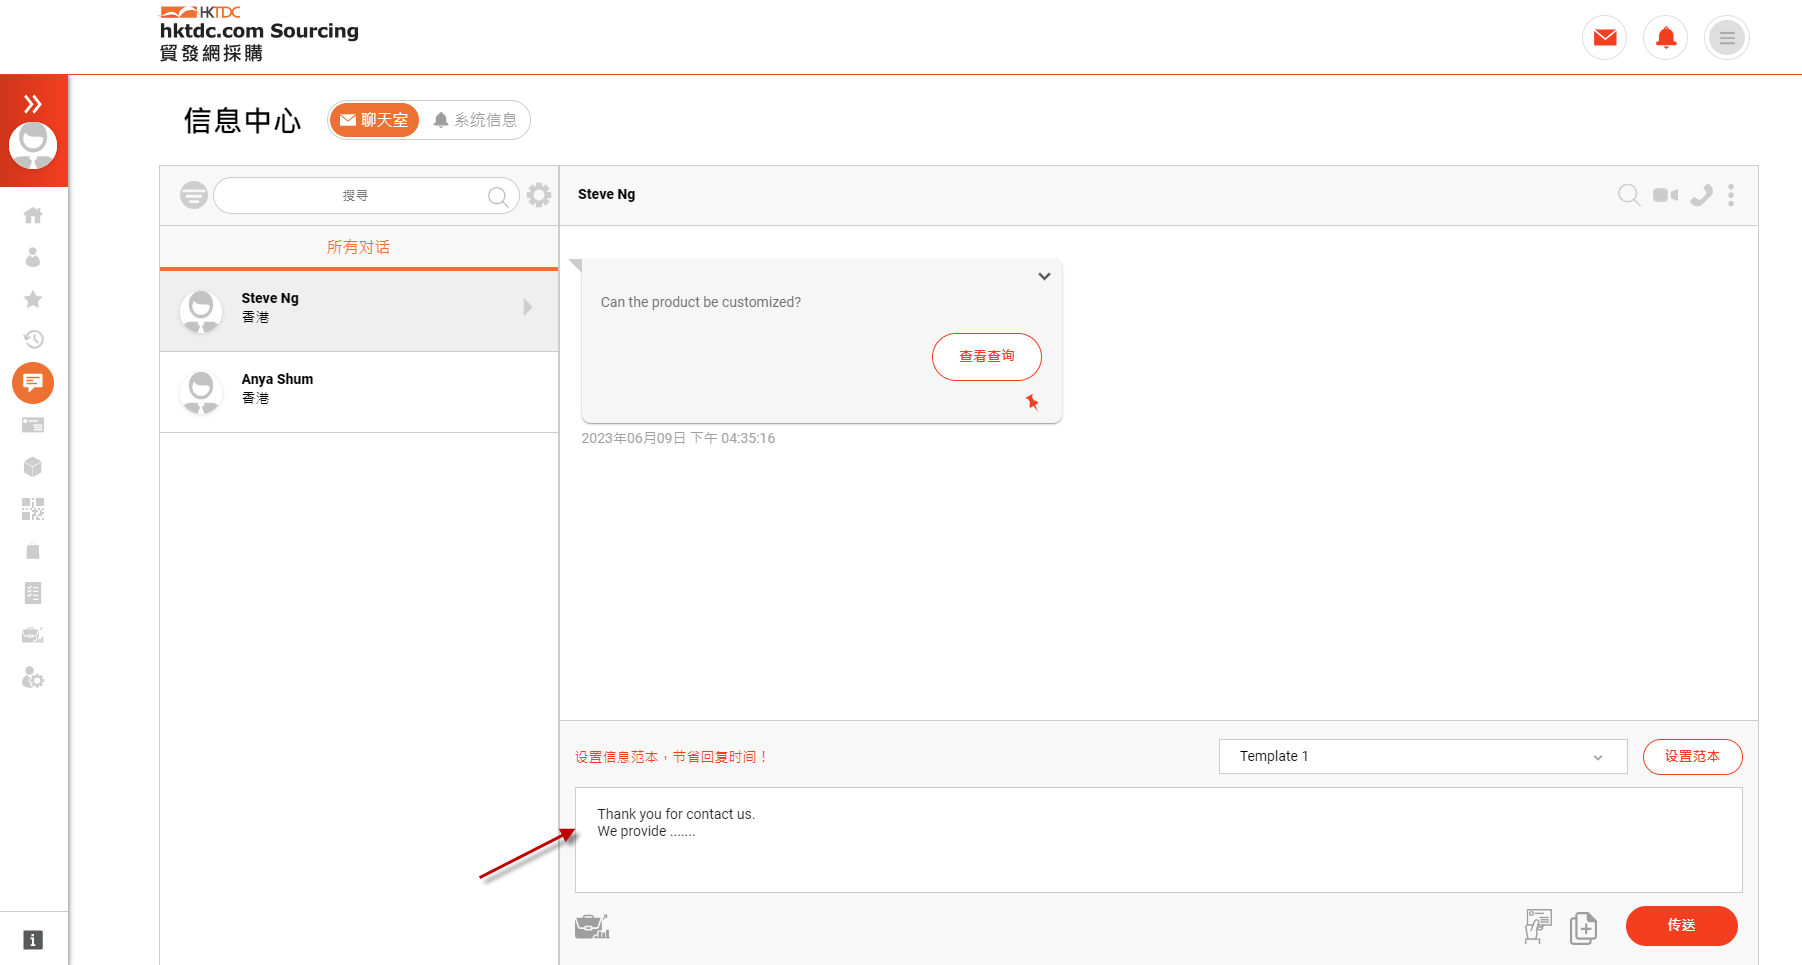The image size is (1802, 965).
Task: Go to home icon in sidebar
Action: coord(33,215)
